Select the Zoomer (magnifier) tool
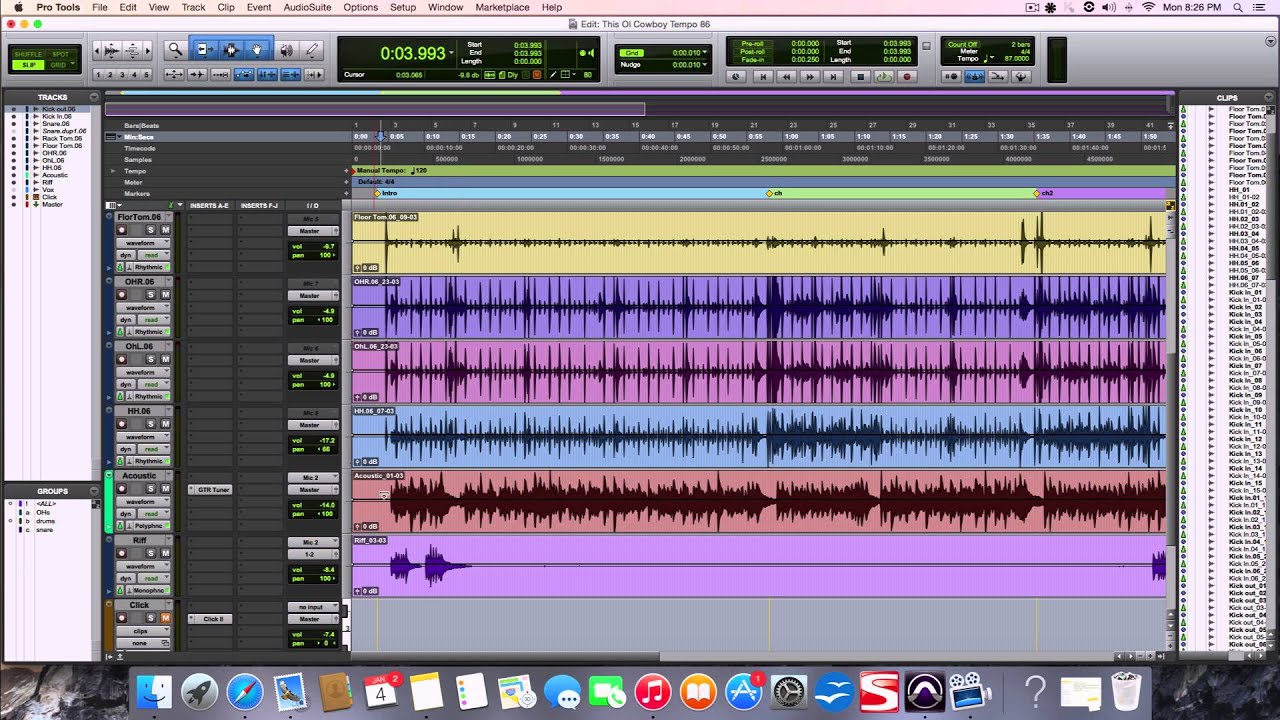Image resolution: width=1280 pixels, height=720 pixels. click(x=175, y=50)
